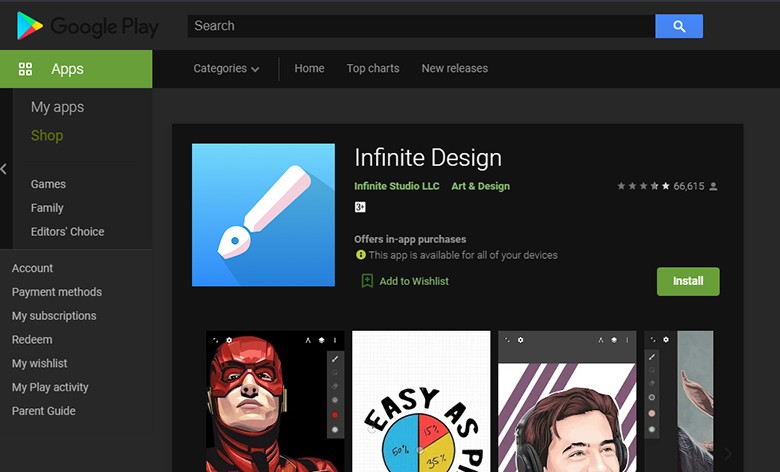Open Editors' Choice
Image resolution: width=780 pixels, height=472 pixels.
pos(68,232)
